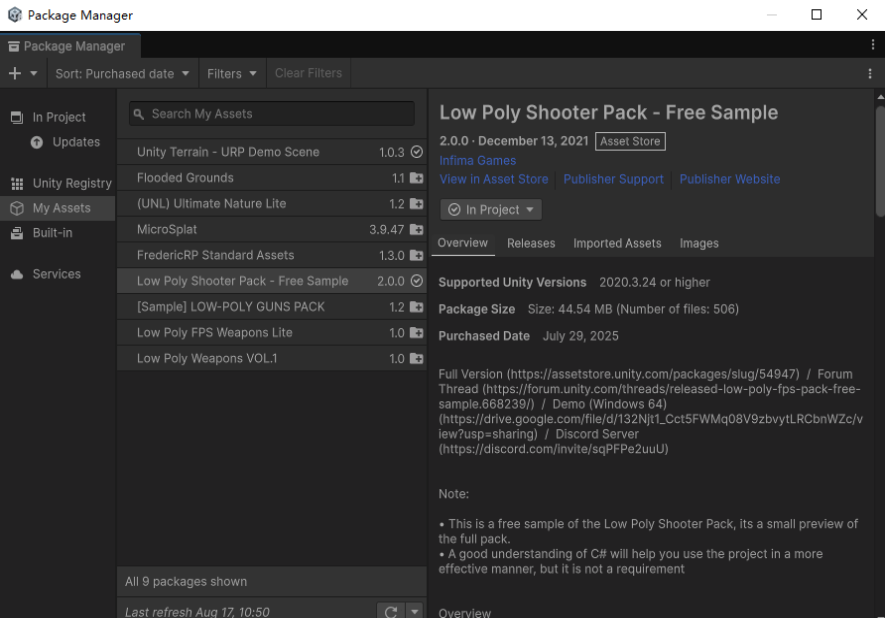Select [Sample] LOW-POLY GUNS PACK package
This screenshot has height=619, width=886.
272,307
